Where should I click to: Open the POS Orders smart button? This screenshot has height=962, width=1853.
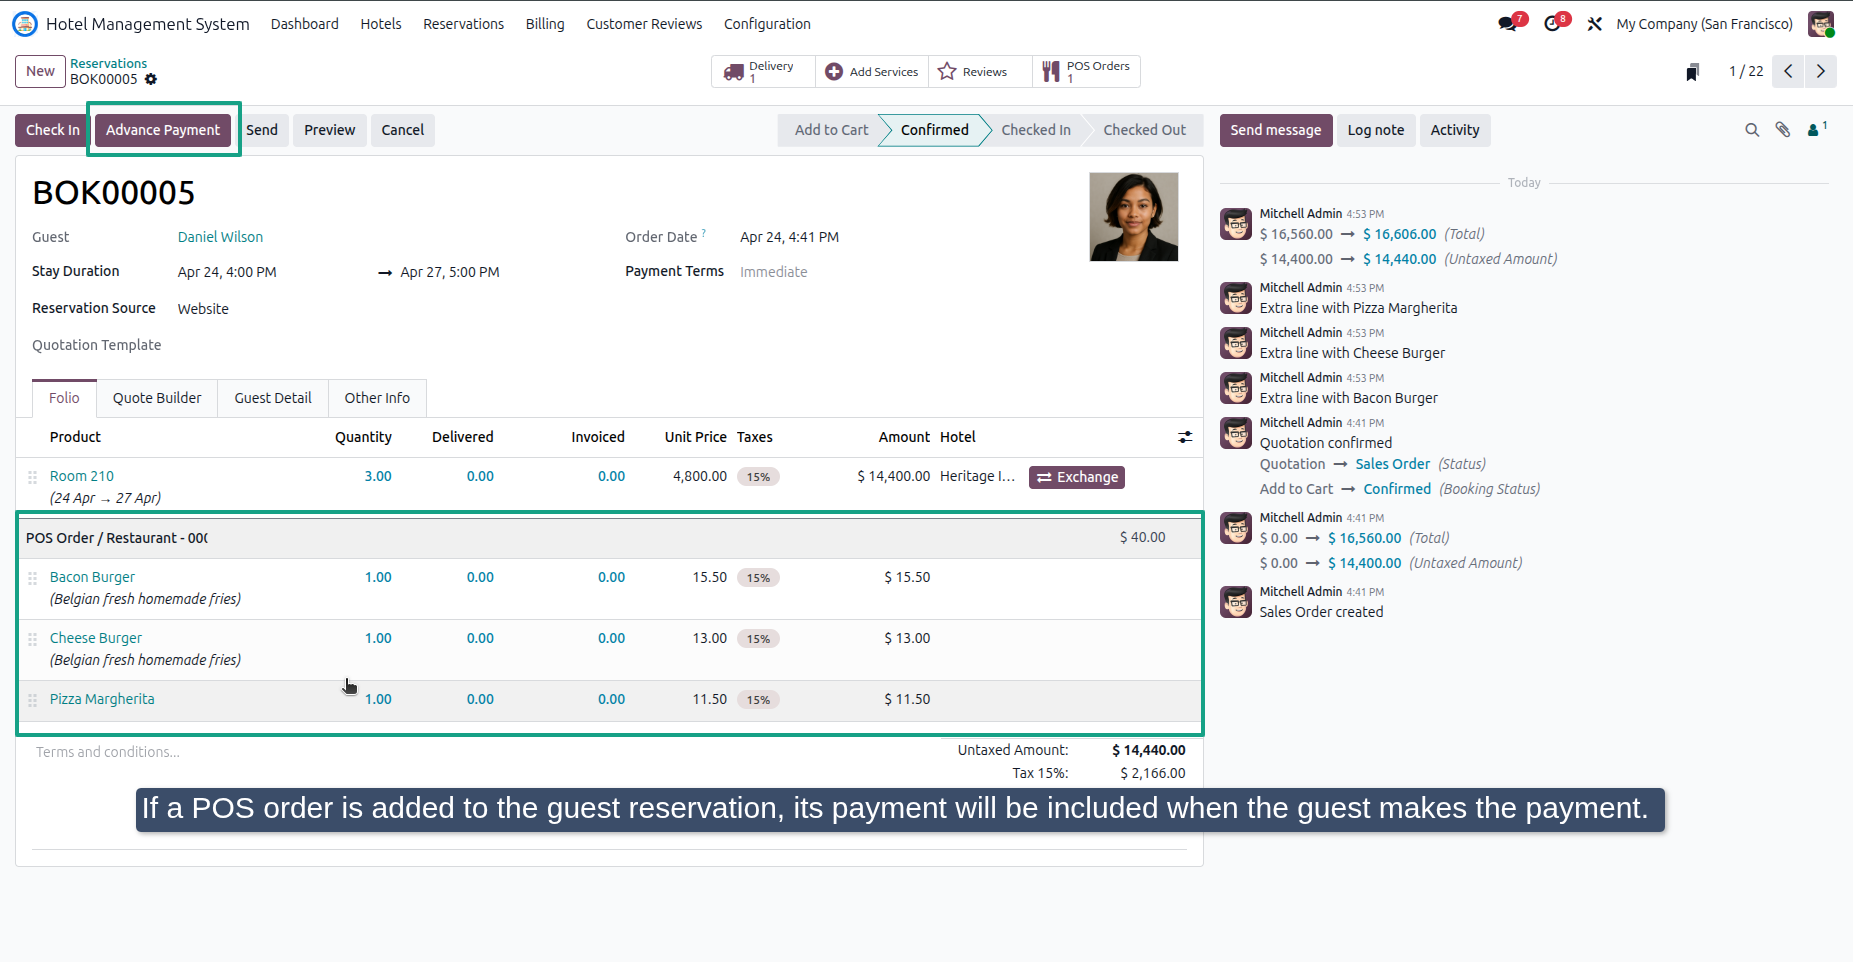pyautogui.click(x=1086, y=71)
